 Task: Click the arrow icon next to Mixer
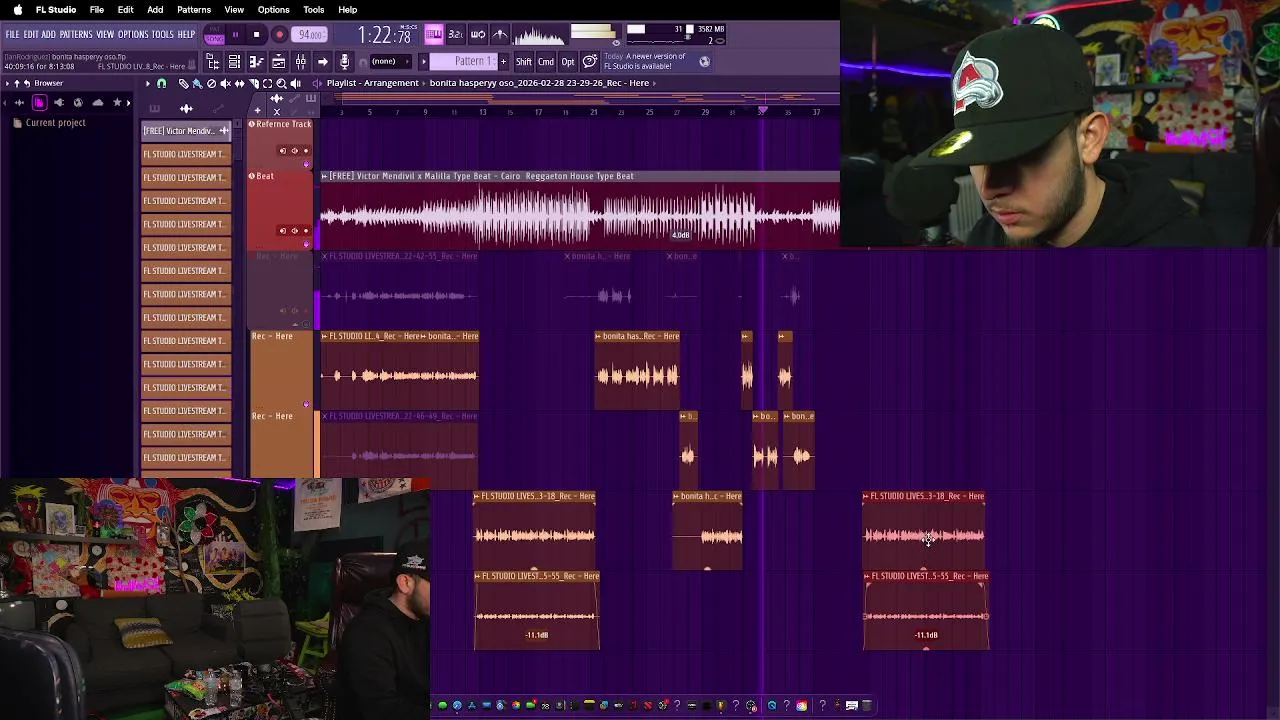tap(323, 61)
